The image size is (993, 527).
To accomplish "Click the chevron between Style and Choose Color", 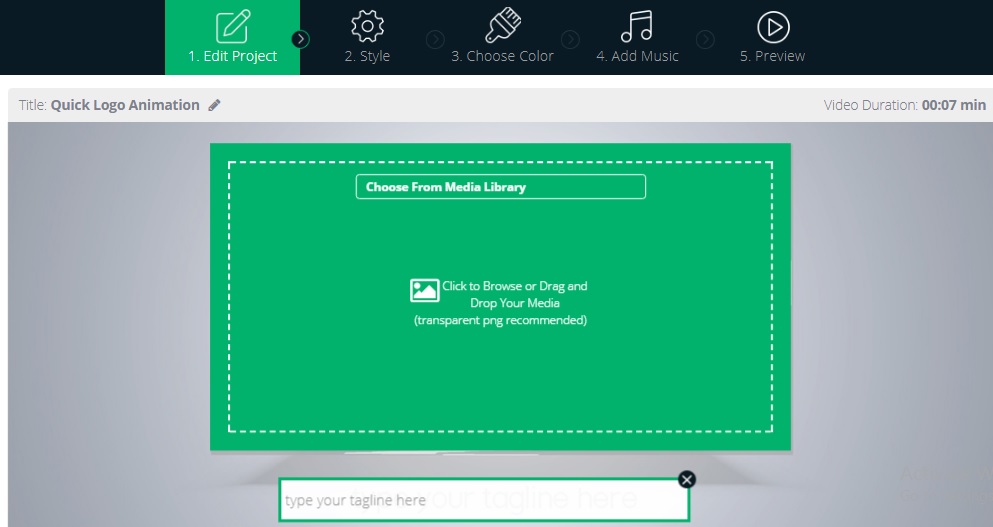I will pyautogui.click(x=435, y=39).
